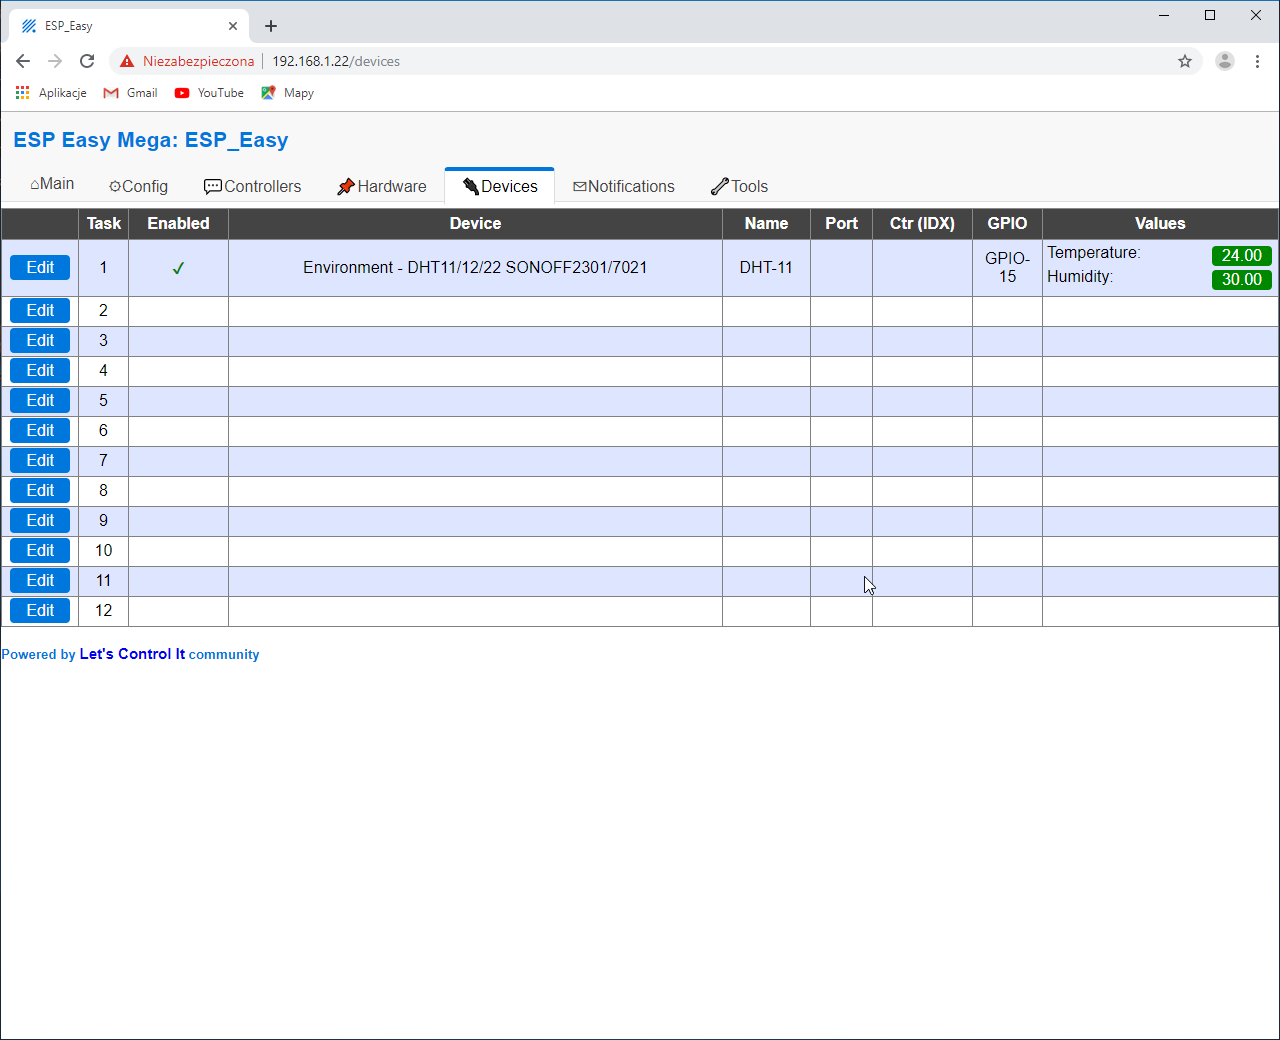Open the Let's Control It link

pyautogui.click(x=132, y=654)
